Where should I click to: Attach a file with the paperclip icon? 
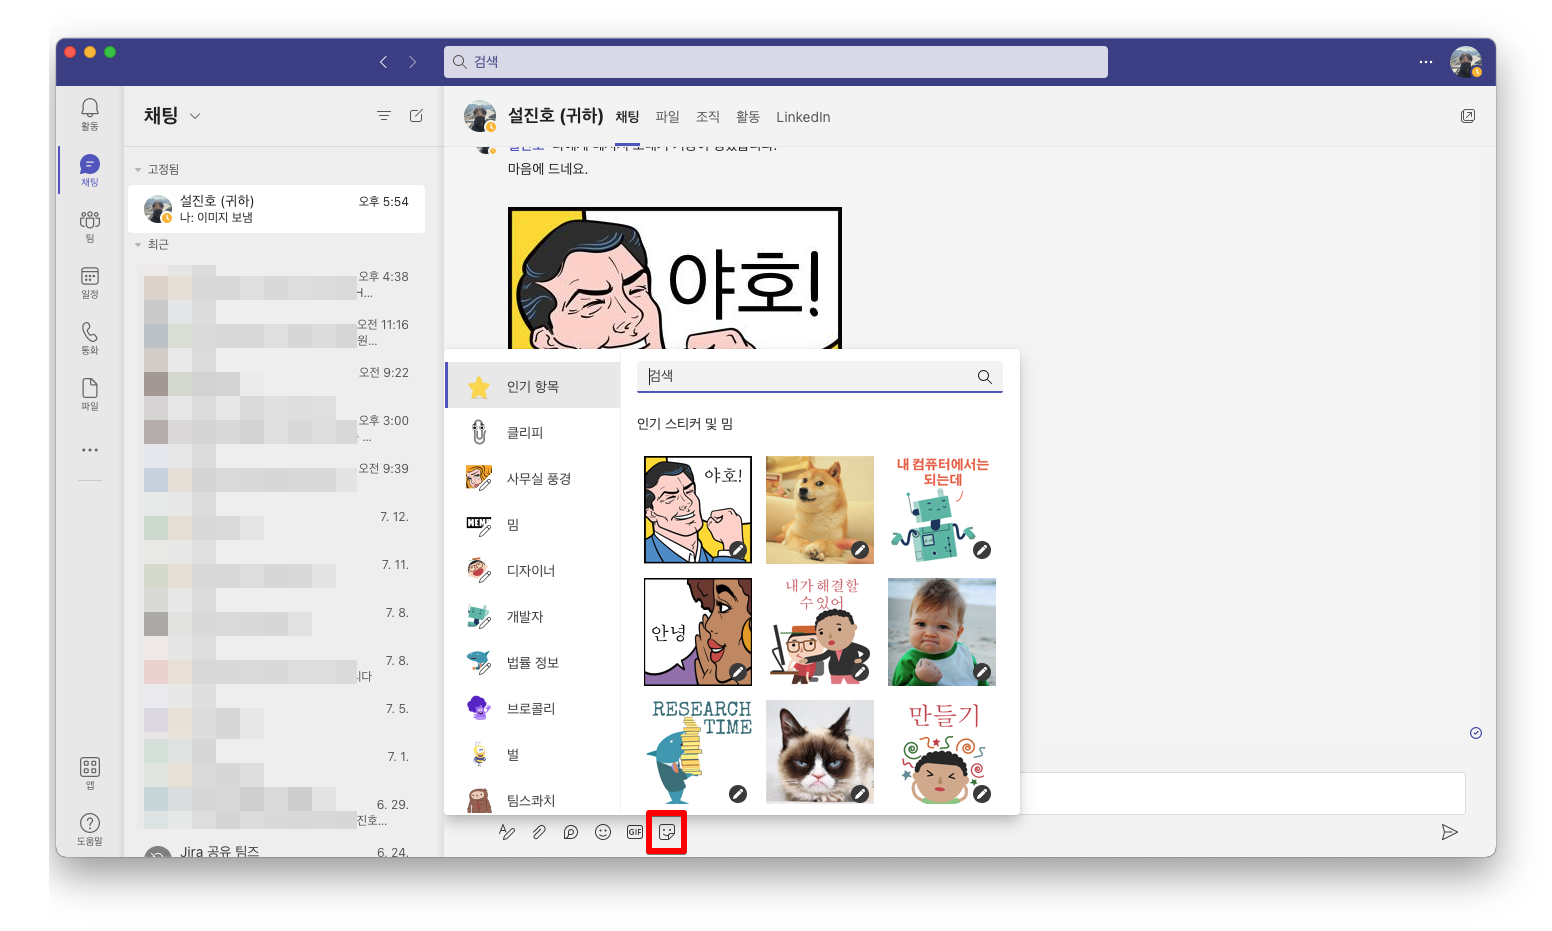click(539, 832)
